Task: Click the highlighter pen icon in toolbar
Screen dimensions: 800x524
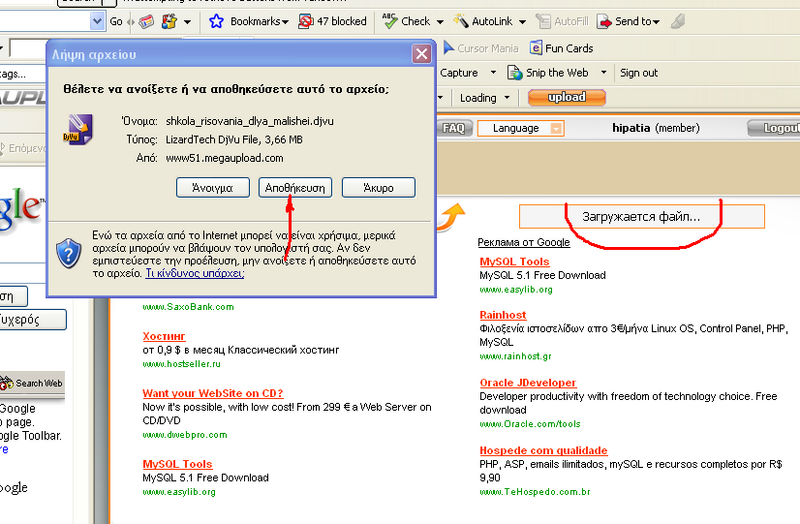Action: pos(678,21)
